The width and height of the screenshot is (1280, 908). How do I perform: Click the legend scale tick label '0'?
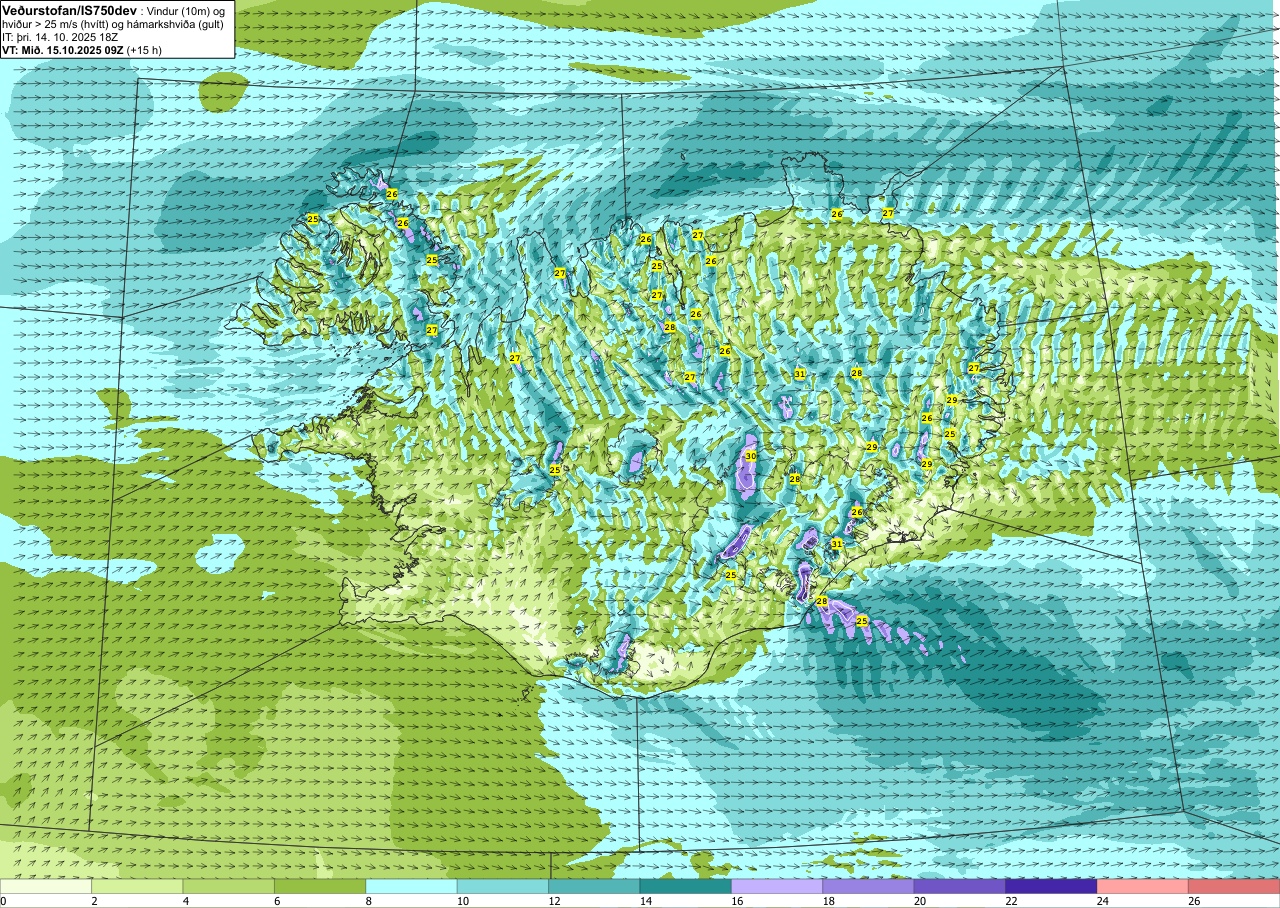3,901
